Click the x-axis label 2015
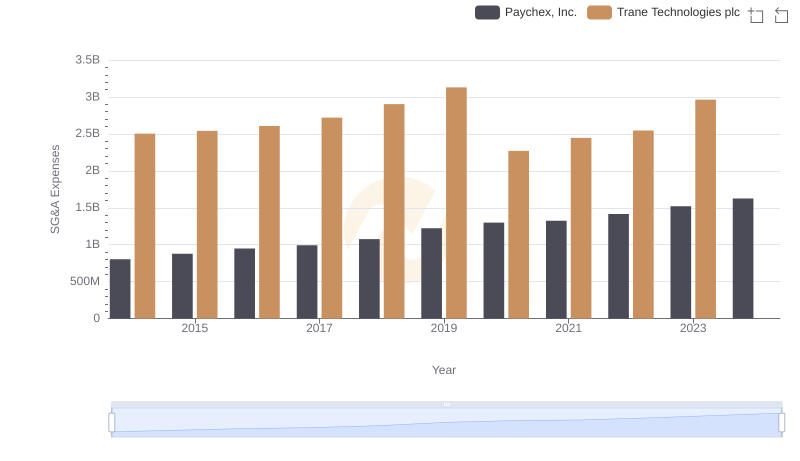800x461 pixels. pyautogui.click(x=194, y=328)
